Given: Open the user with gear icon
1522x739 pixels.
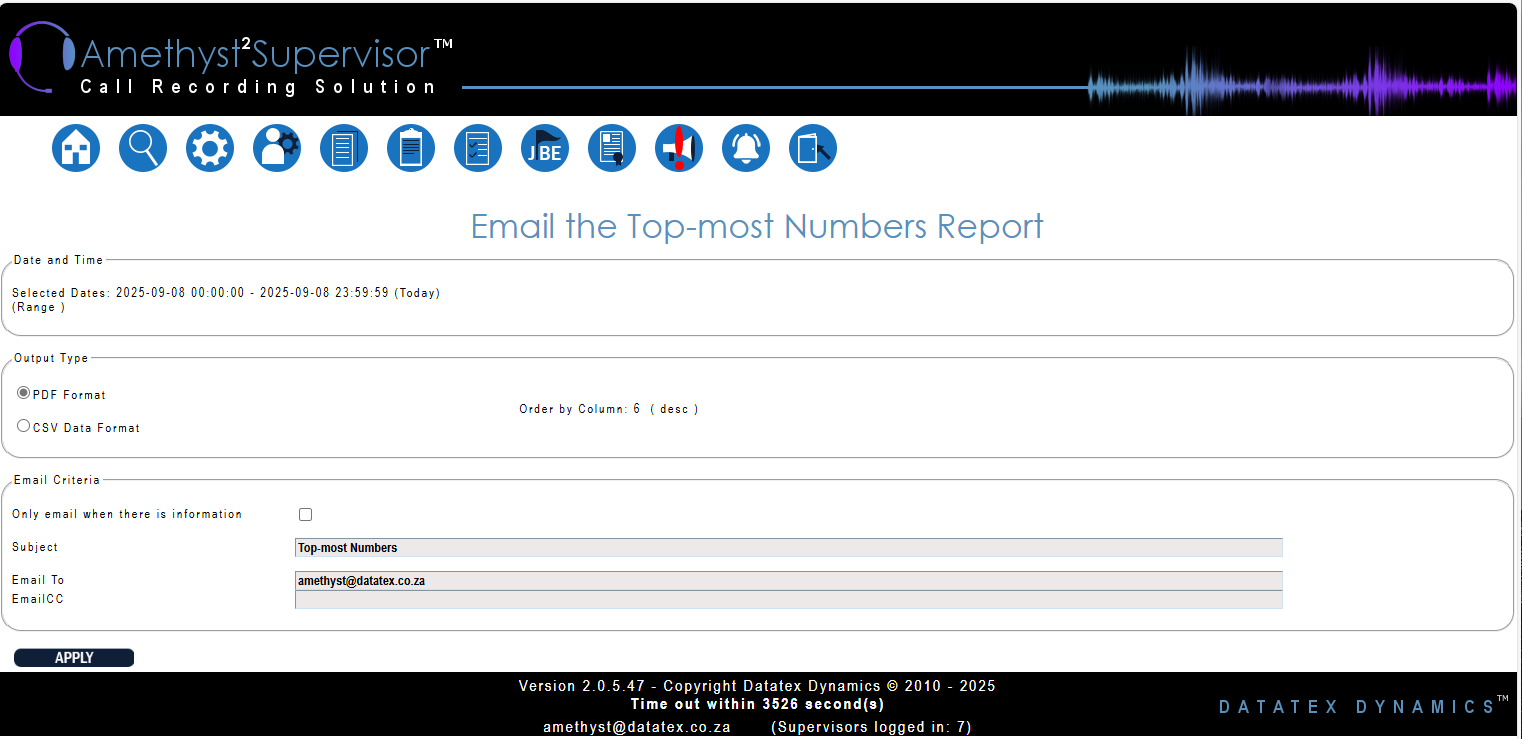Looking at the screenshot, I should [277, 148].
